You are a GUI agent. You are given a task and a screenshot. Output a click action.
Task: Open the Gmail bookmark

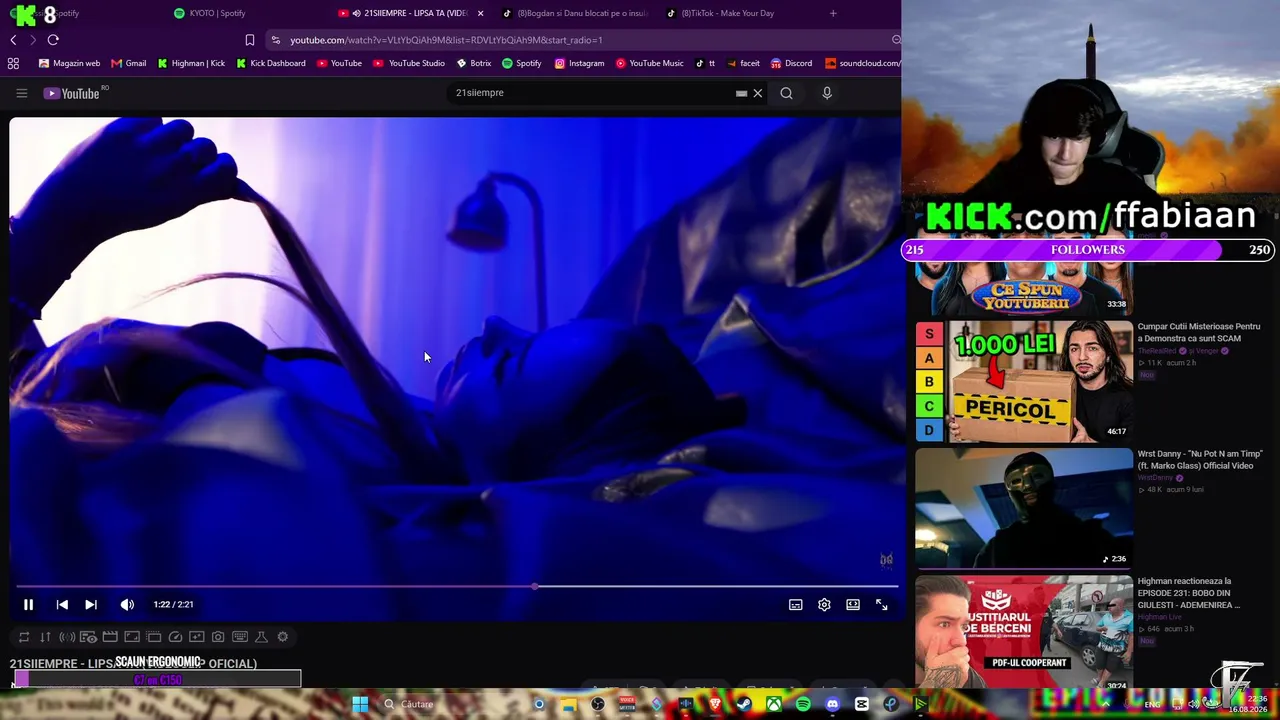pyautogui.click(x=128, y=63)
